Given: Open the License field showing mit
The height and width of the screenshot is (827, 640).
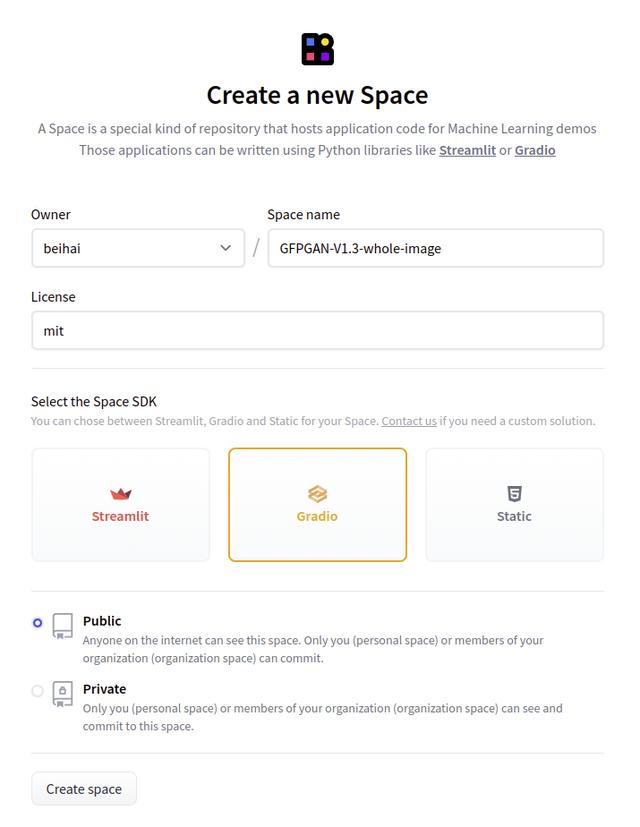Looking at the screenshot, I should click(x=317, y=330).
